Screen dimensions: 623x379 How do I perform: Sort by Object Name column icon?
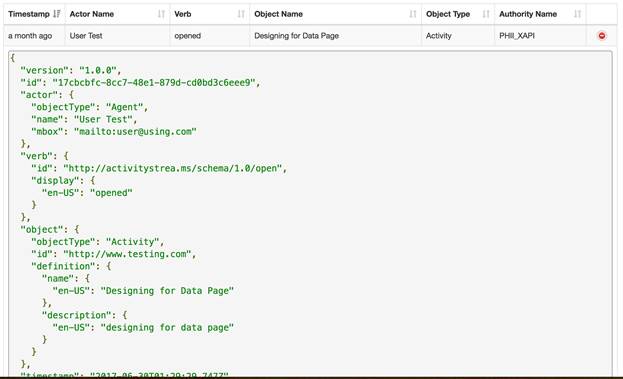412,14
